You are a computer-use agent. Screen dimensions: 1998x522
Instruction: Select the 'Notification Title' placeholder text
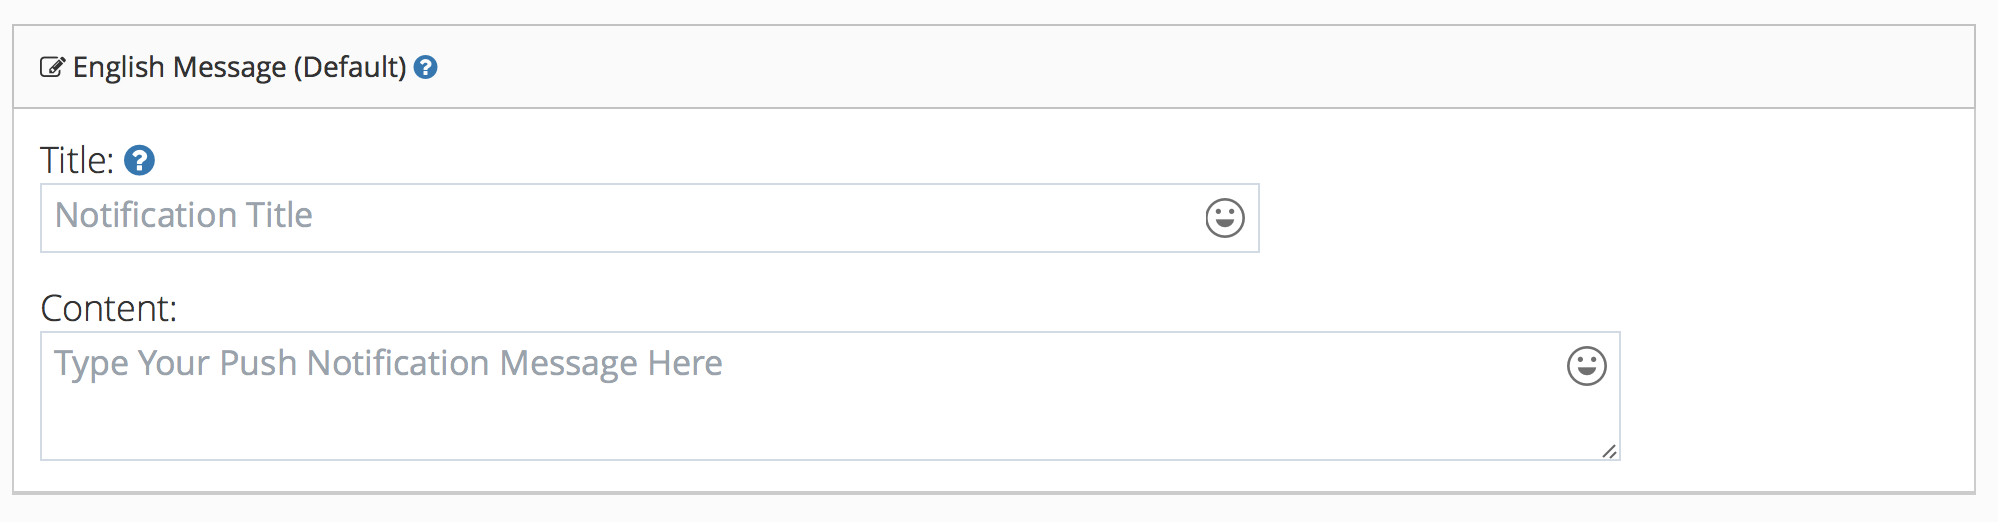[184, 215]
